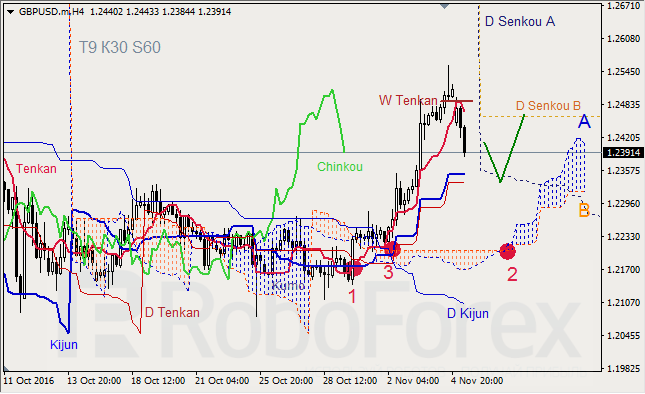Click the 1.22330 price axis label
The width and height of the screenshot is (645, 394).
(624, 236)
